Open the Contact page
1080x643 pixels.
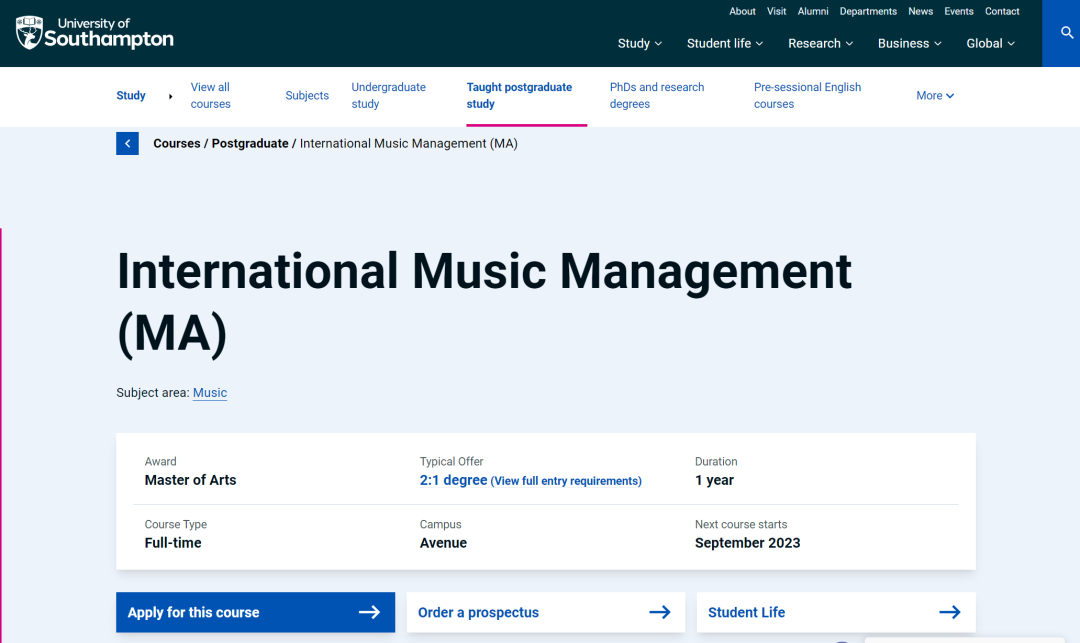1002,12
